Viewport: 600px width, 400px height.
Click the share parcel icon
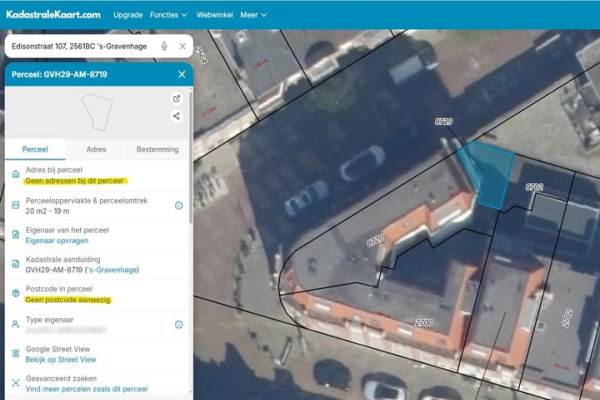[x=176, y=116]
